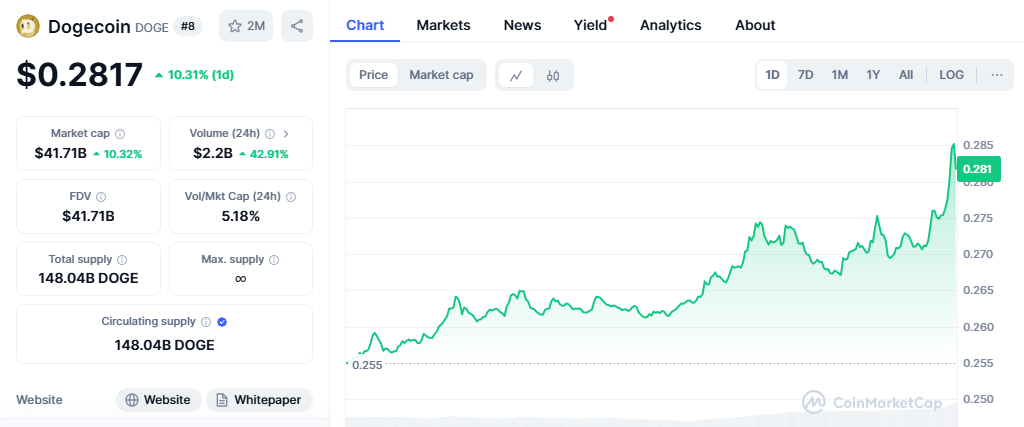The height and width of the screenshot is (427, 1024).
Task: Click the Dogecoin coin logo
Action: pos(28,26)
